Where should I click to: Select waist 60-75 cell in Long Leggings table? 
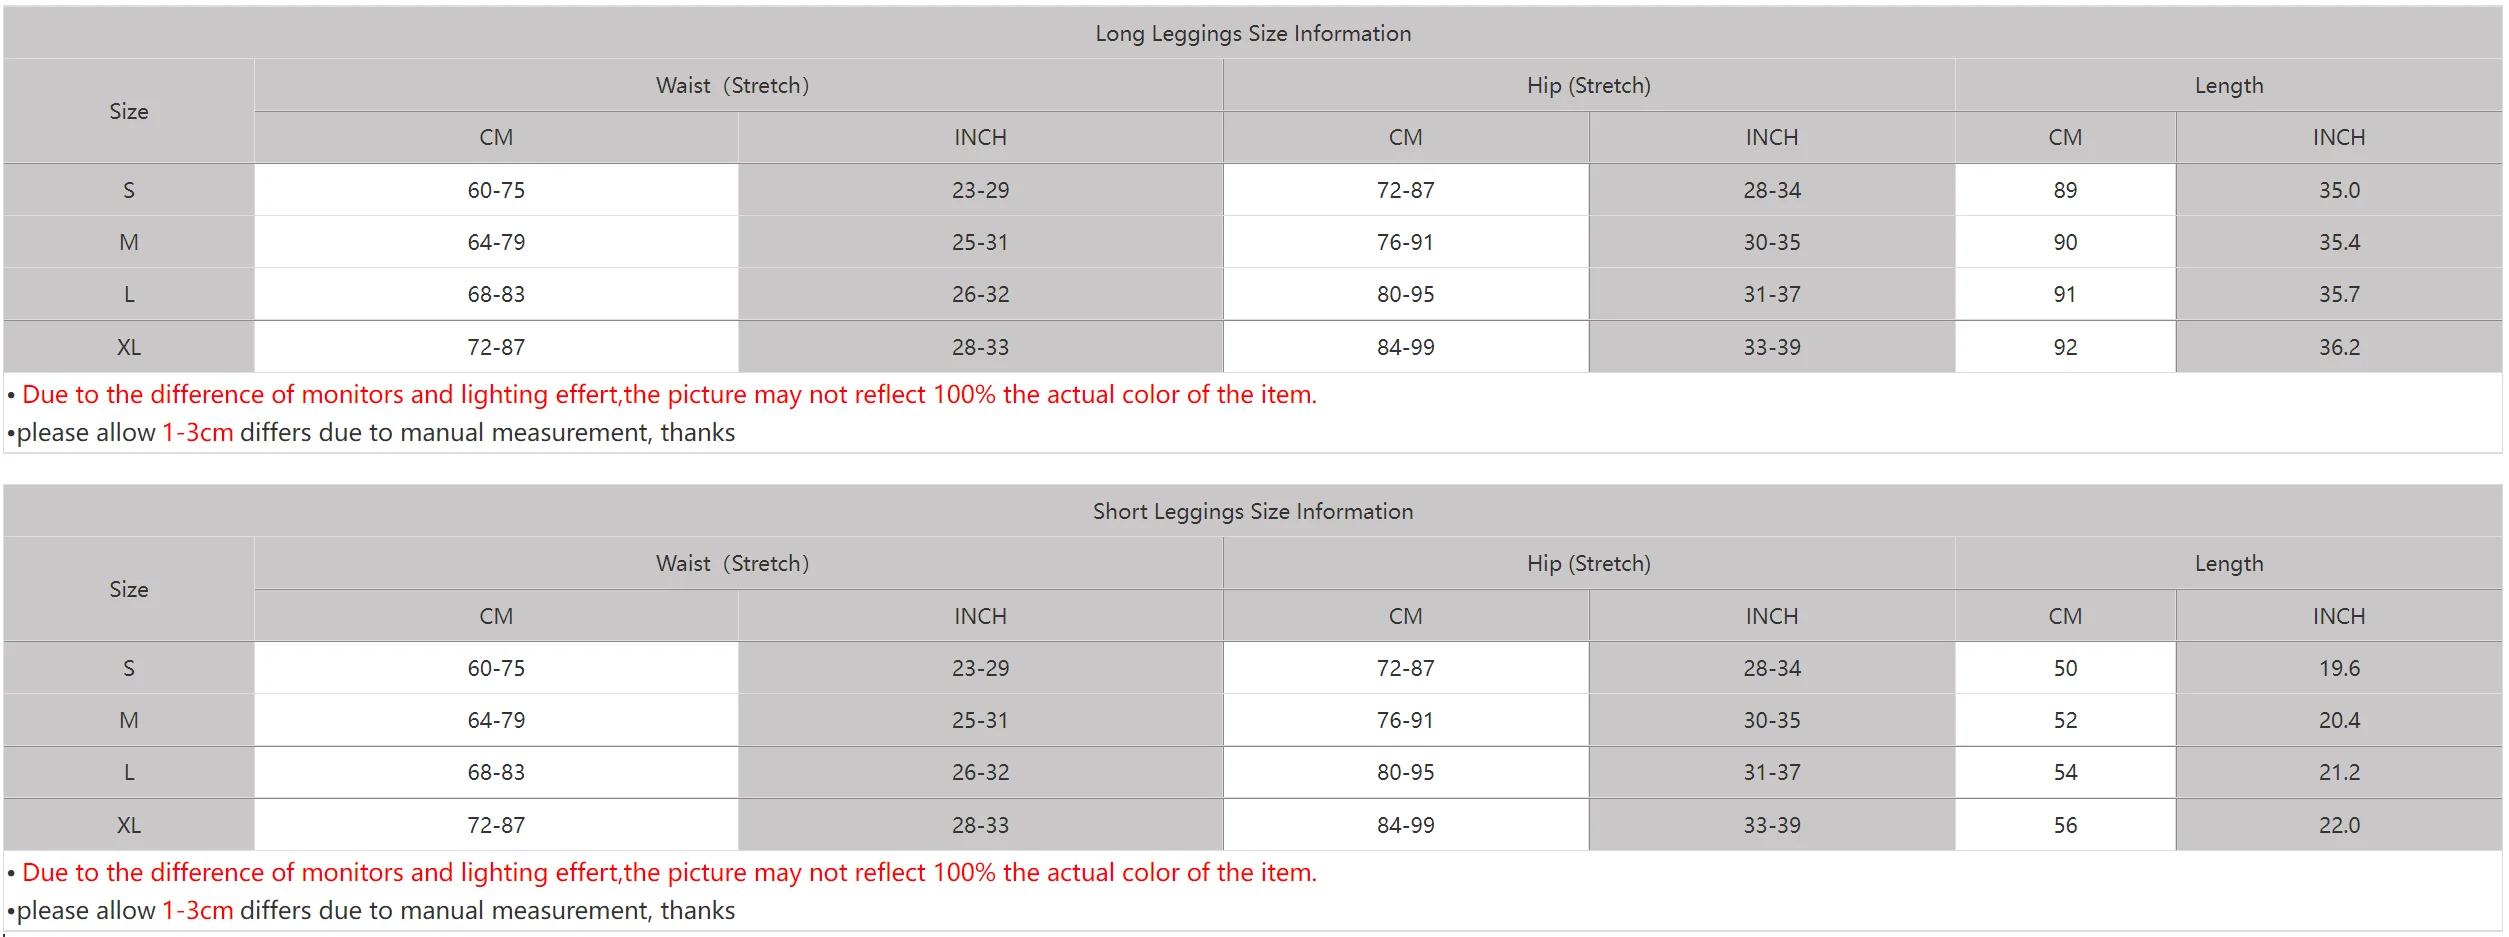pyautogui.click(x=496, y=190)
